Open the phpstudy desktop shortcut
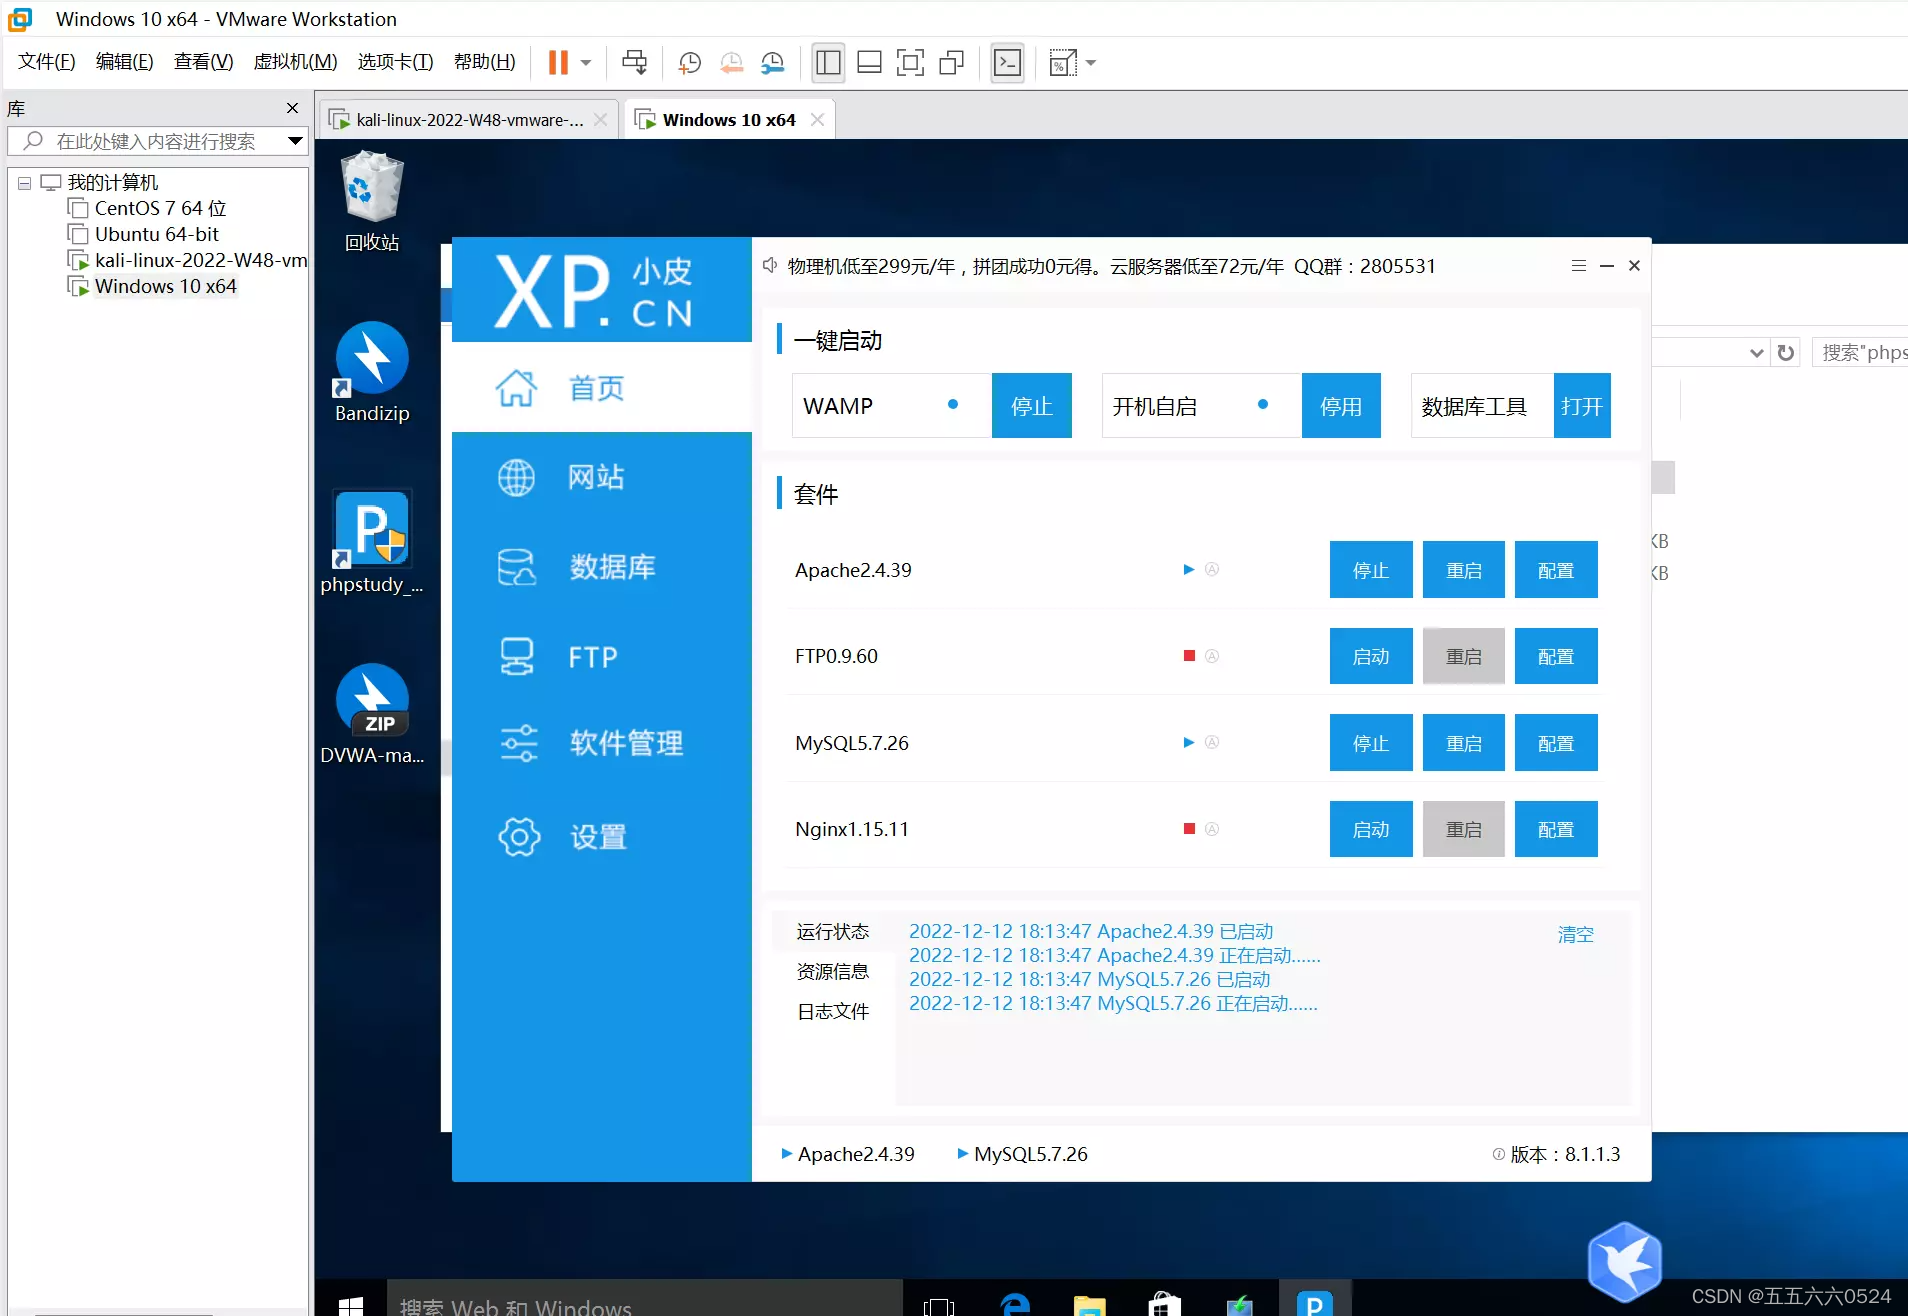 (372, 543)
